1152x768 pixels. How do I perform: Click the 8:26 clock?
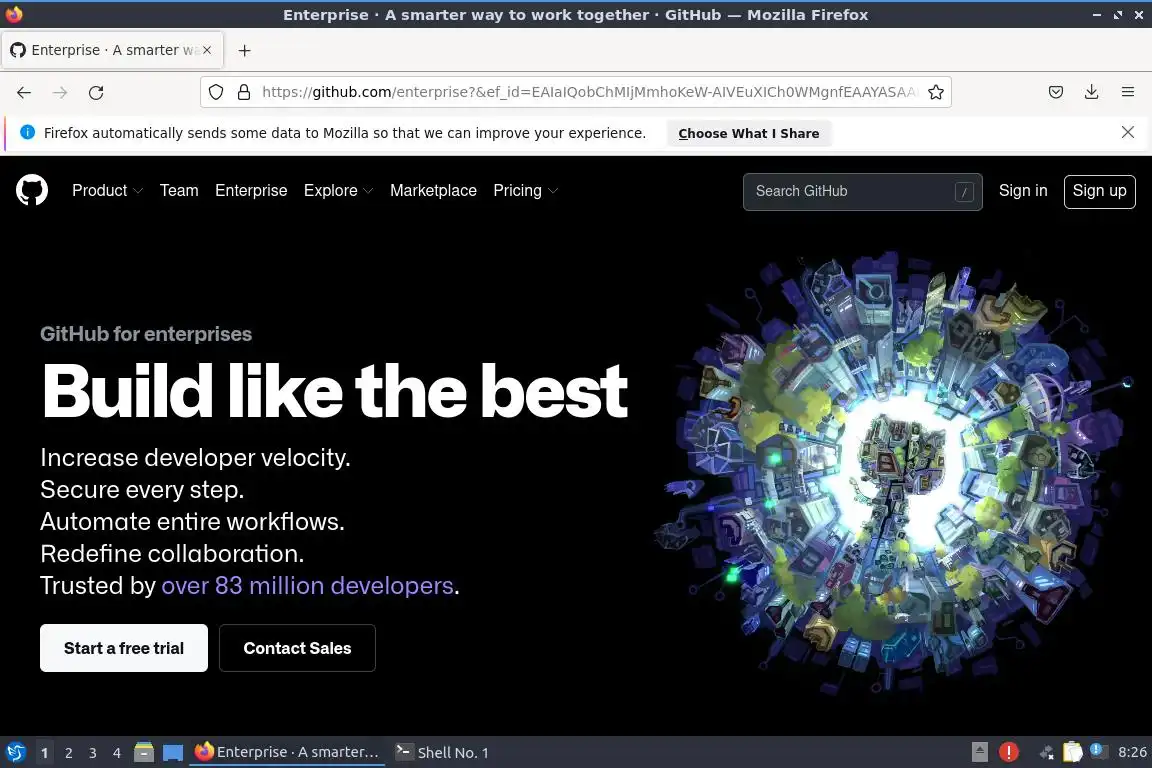click(x=1132, y=752)
